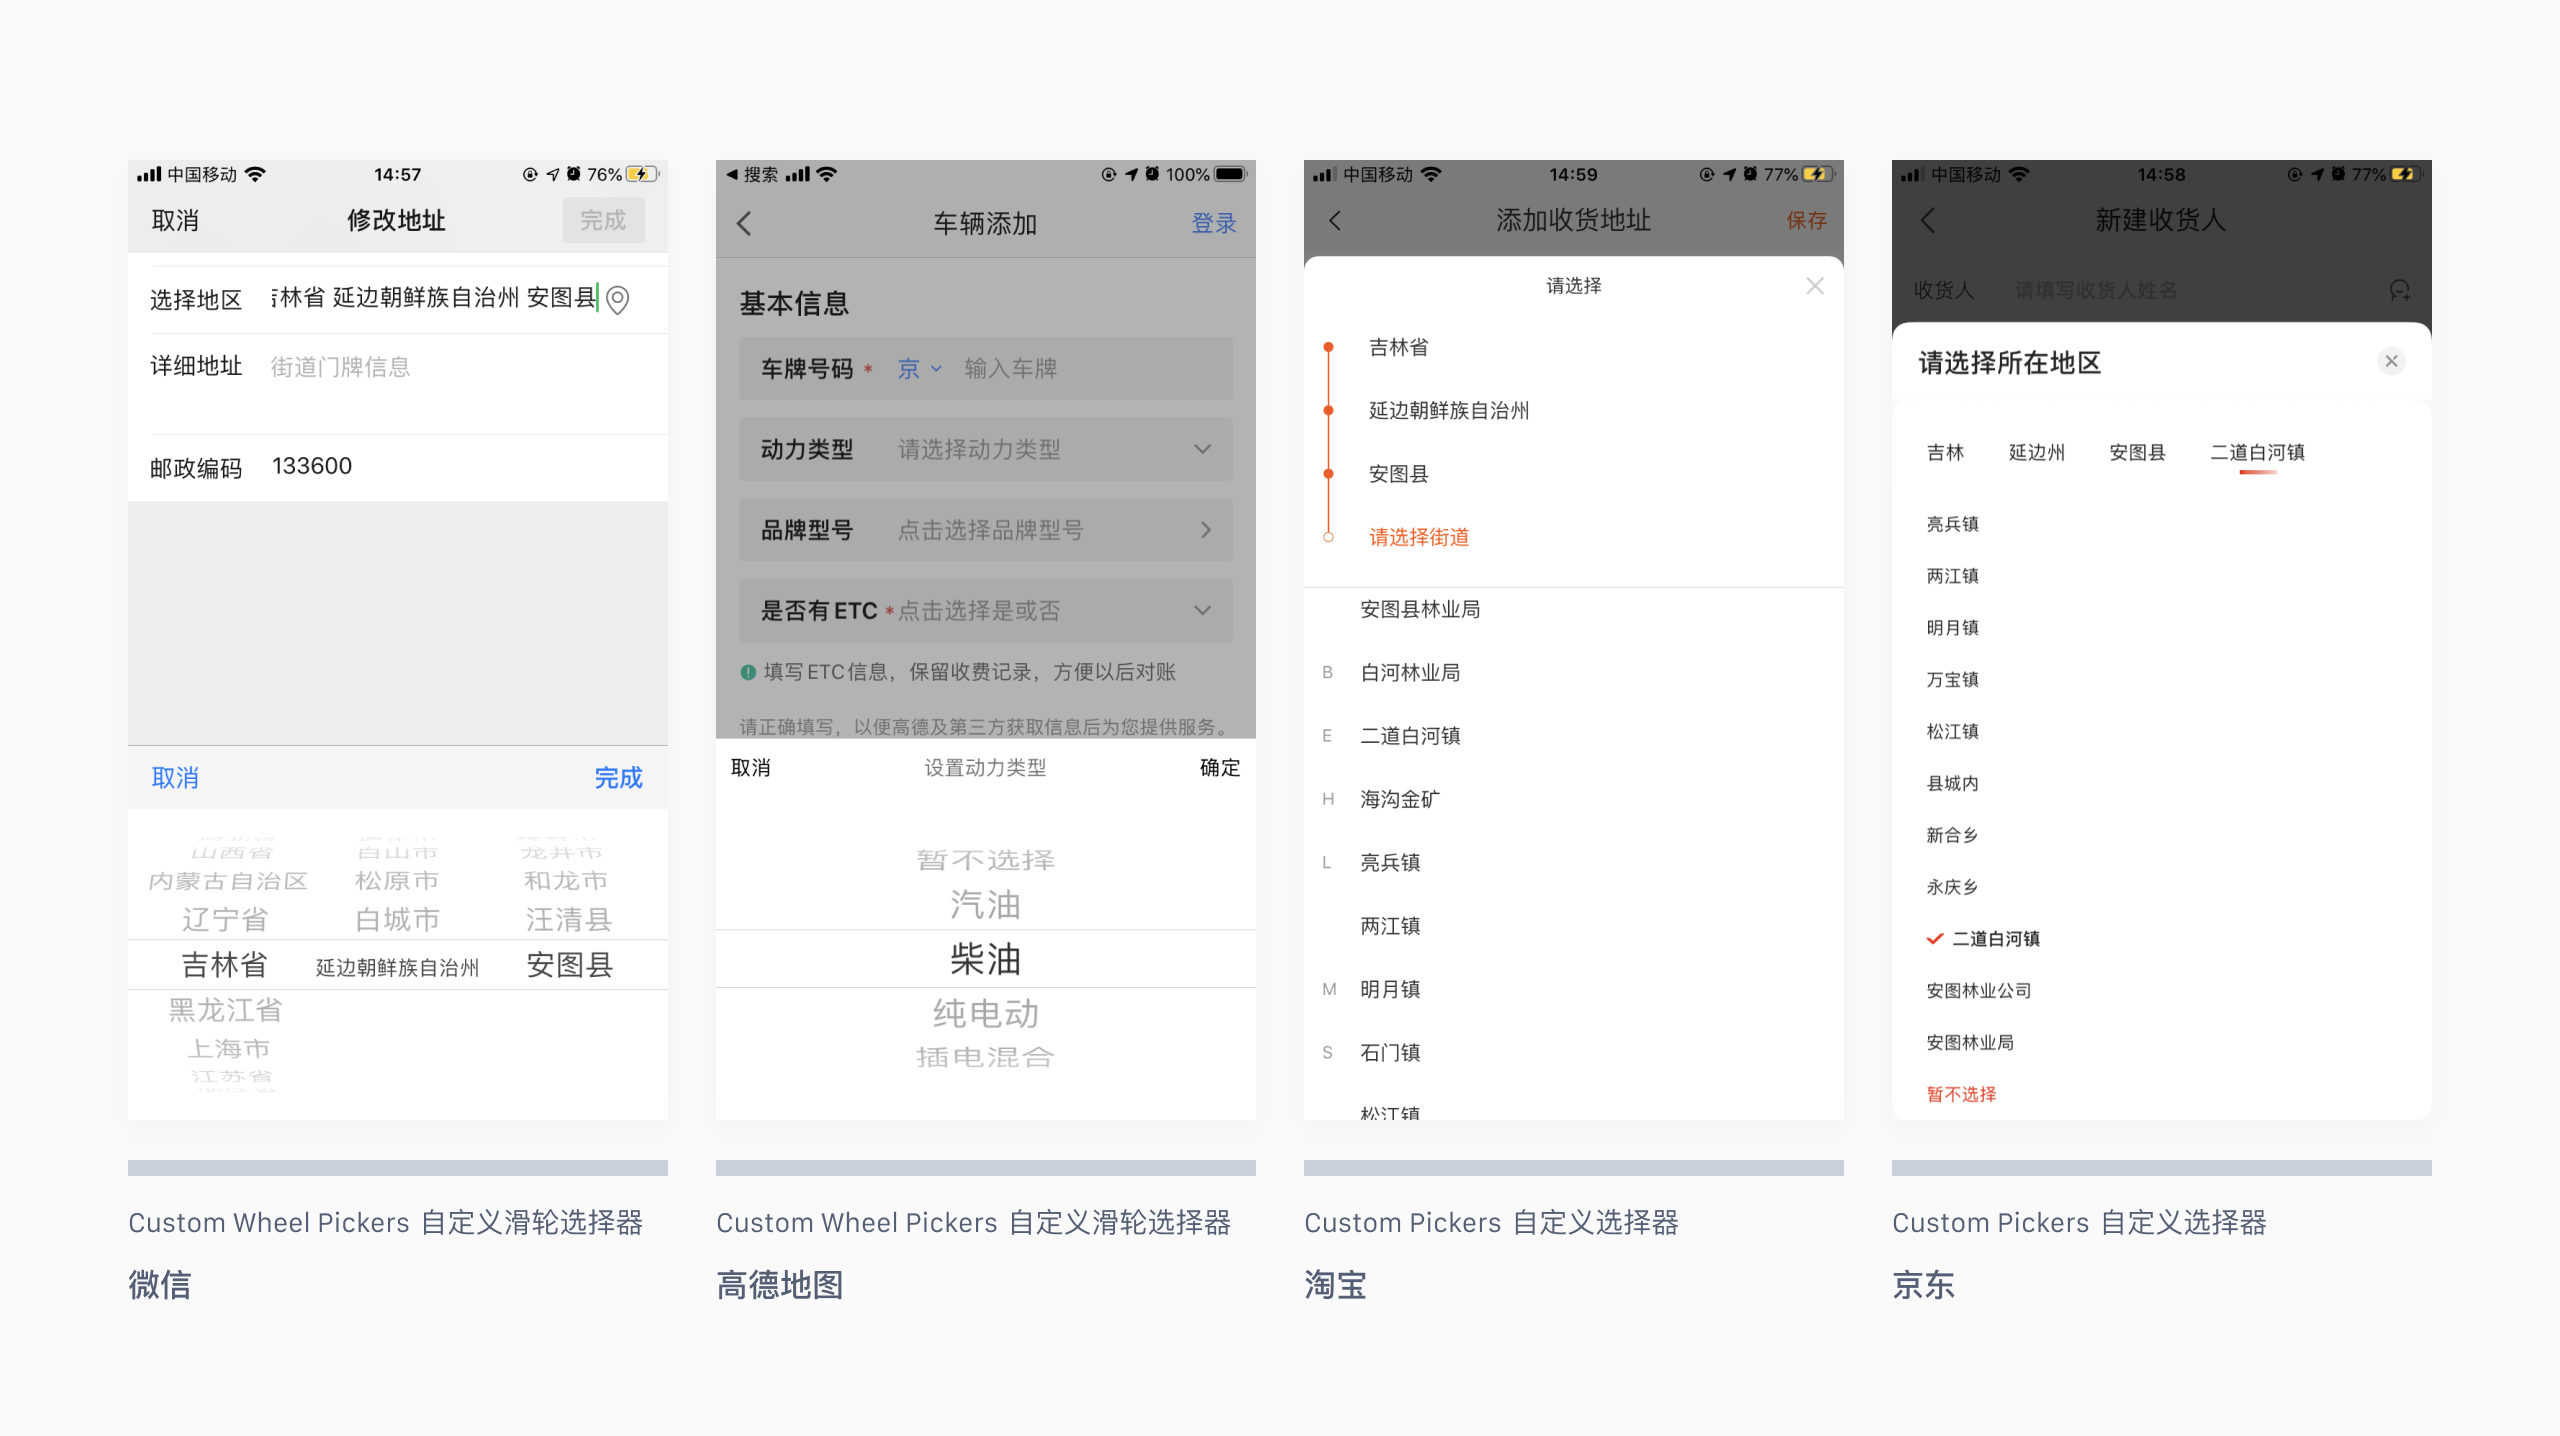The image size is (2560, 1436).
Task: Tap greyed 完成 button in 修改地址 header
Action: [603, 220]
